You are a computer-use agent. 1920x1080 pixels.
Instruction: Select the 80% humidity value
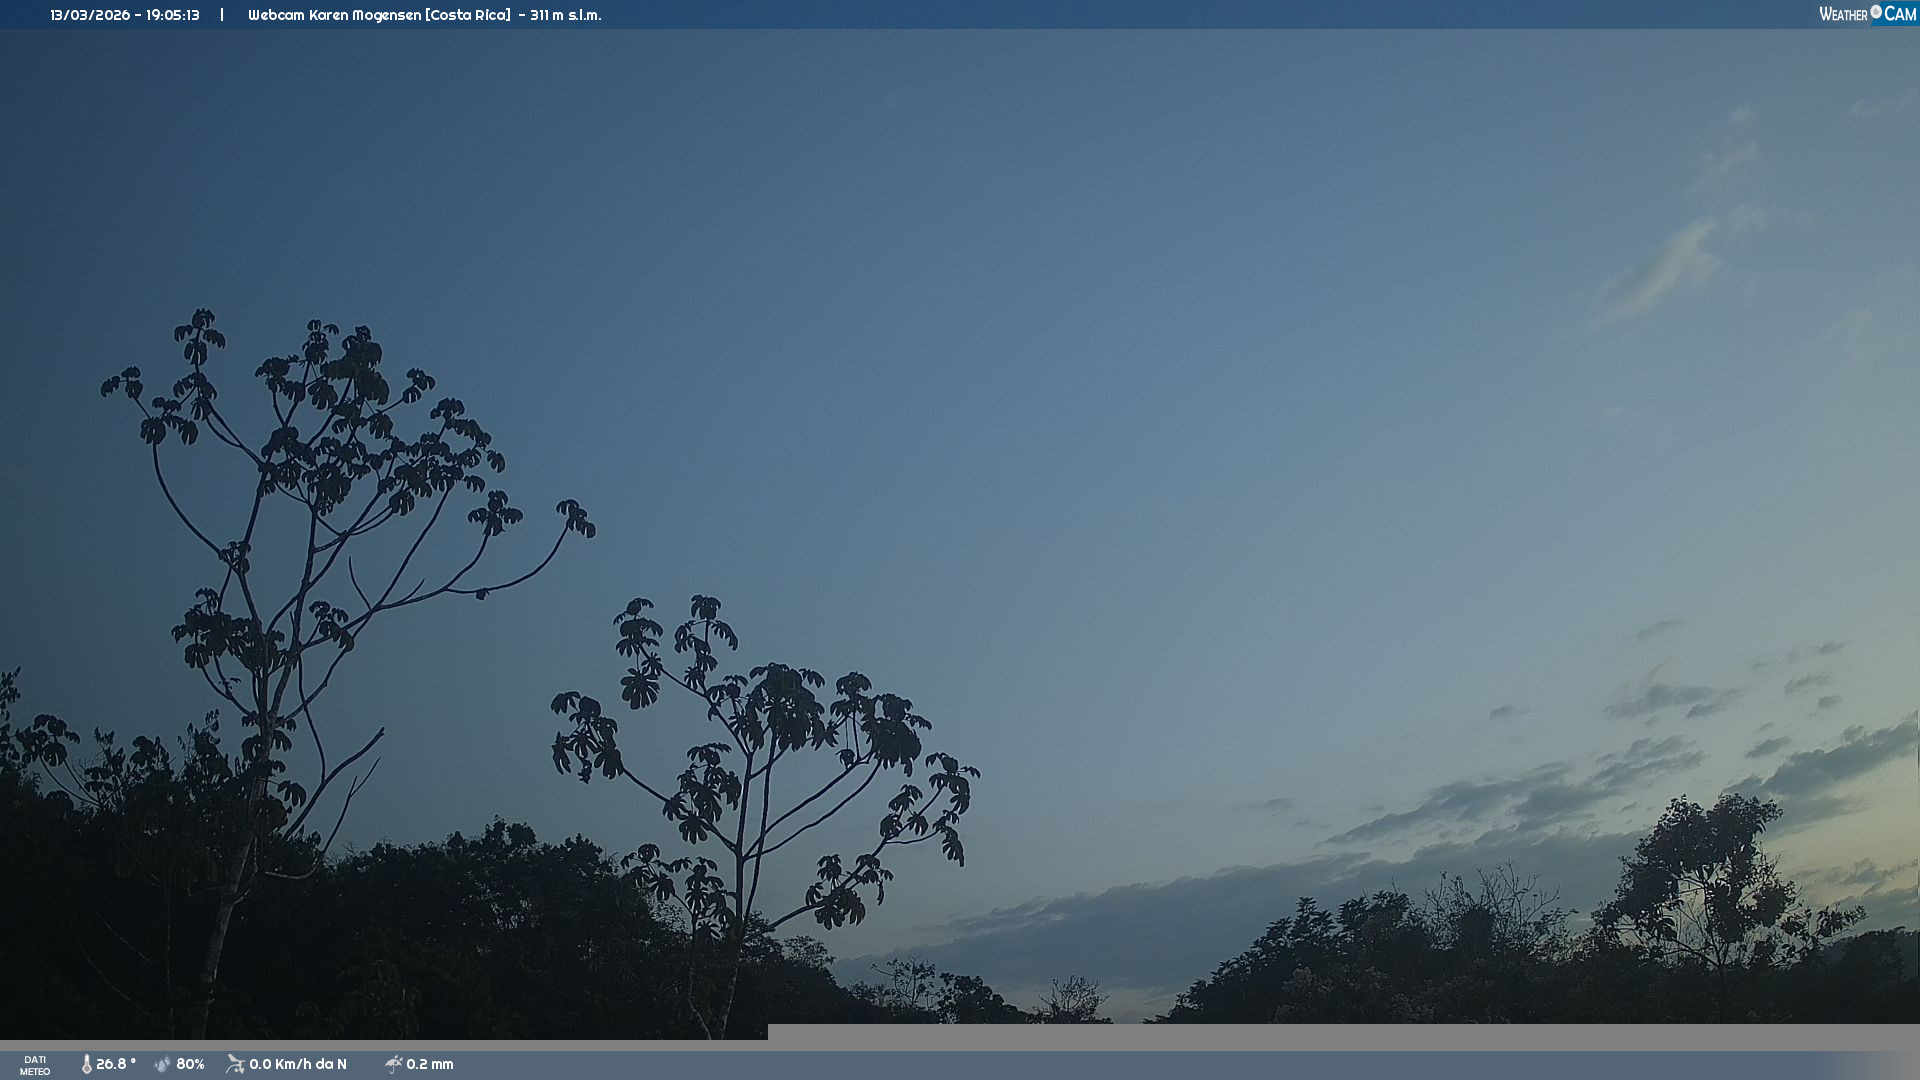coord(190,1064)
